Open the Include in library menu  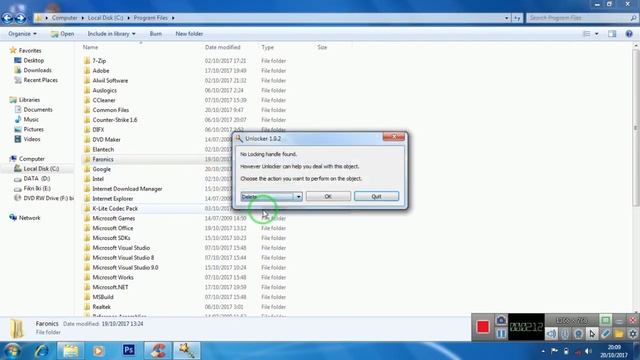[111, 34]
